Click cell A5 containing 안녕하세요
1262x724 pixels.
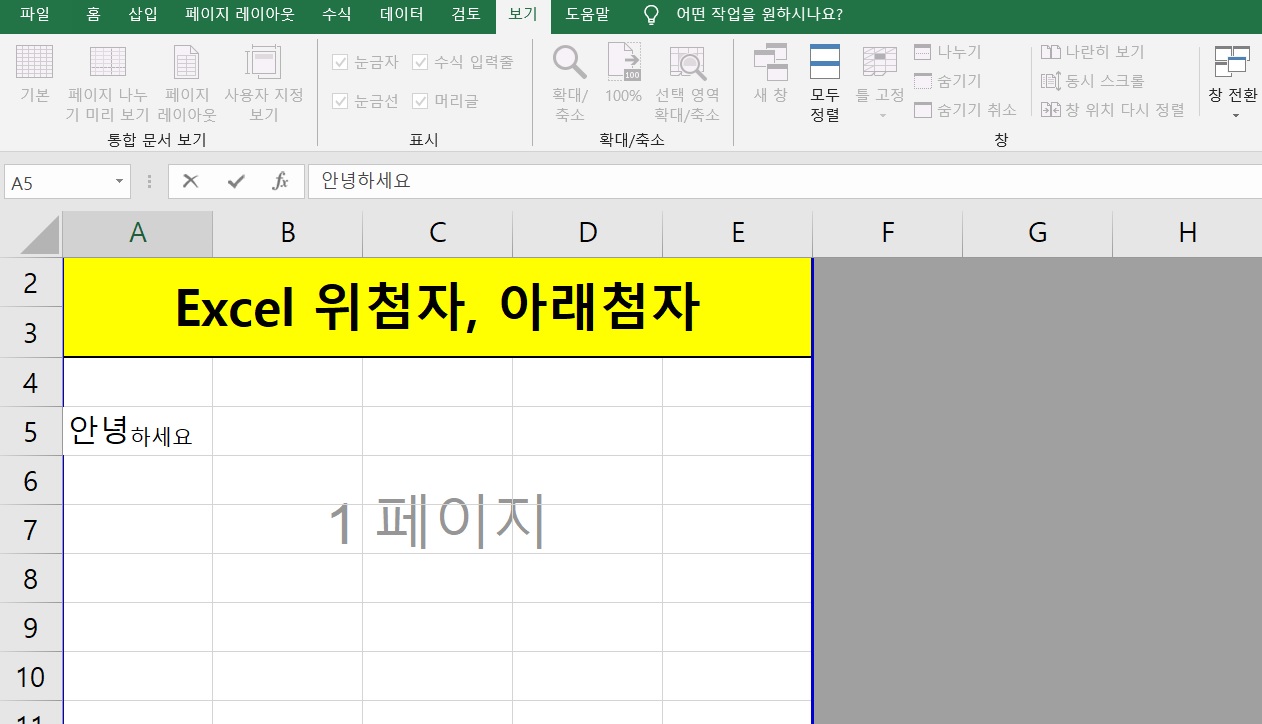coord(138,432)
